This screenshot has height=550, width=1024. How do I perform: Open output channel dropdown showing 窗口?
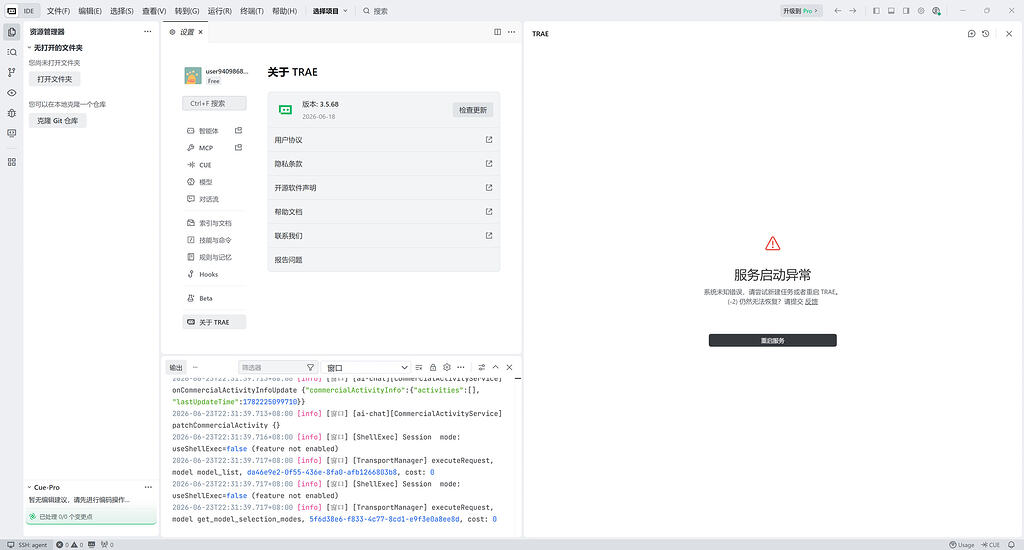tap(367, 368)
